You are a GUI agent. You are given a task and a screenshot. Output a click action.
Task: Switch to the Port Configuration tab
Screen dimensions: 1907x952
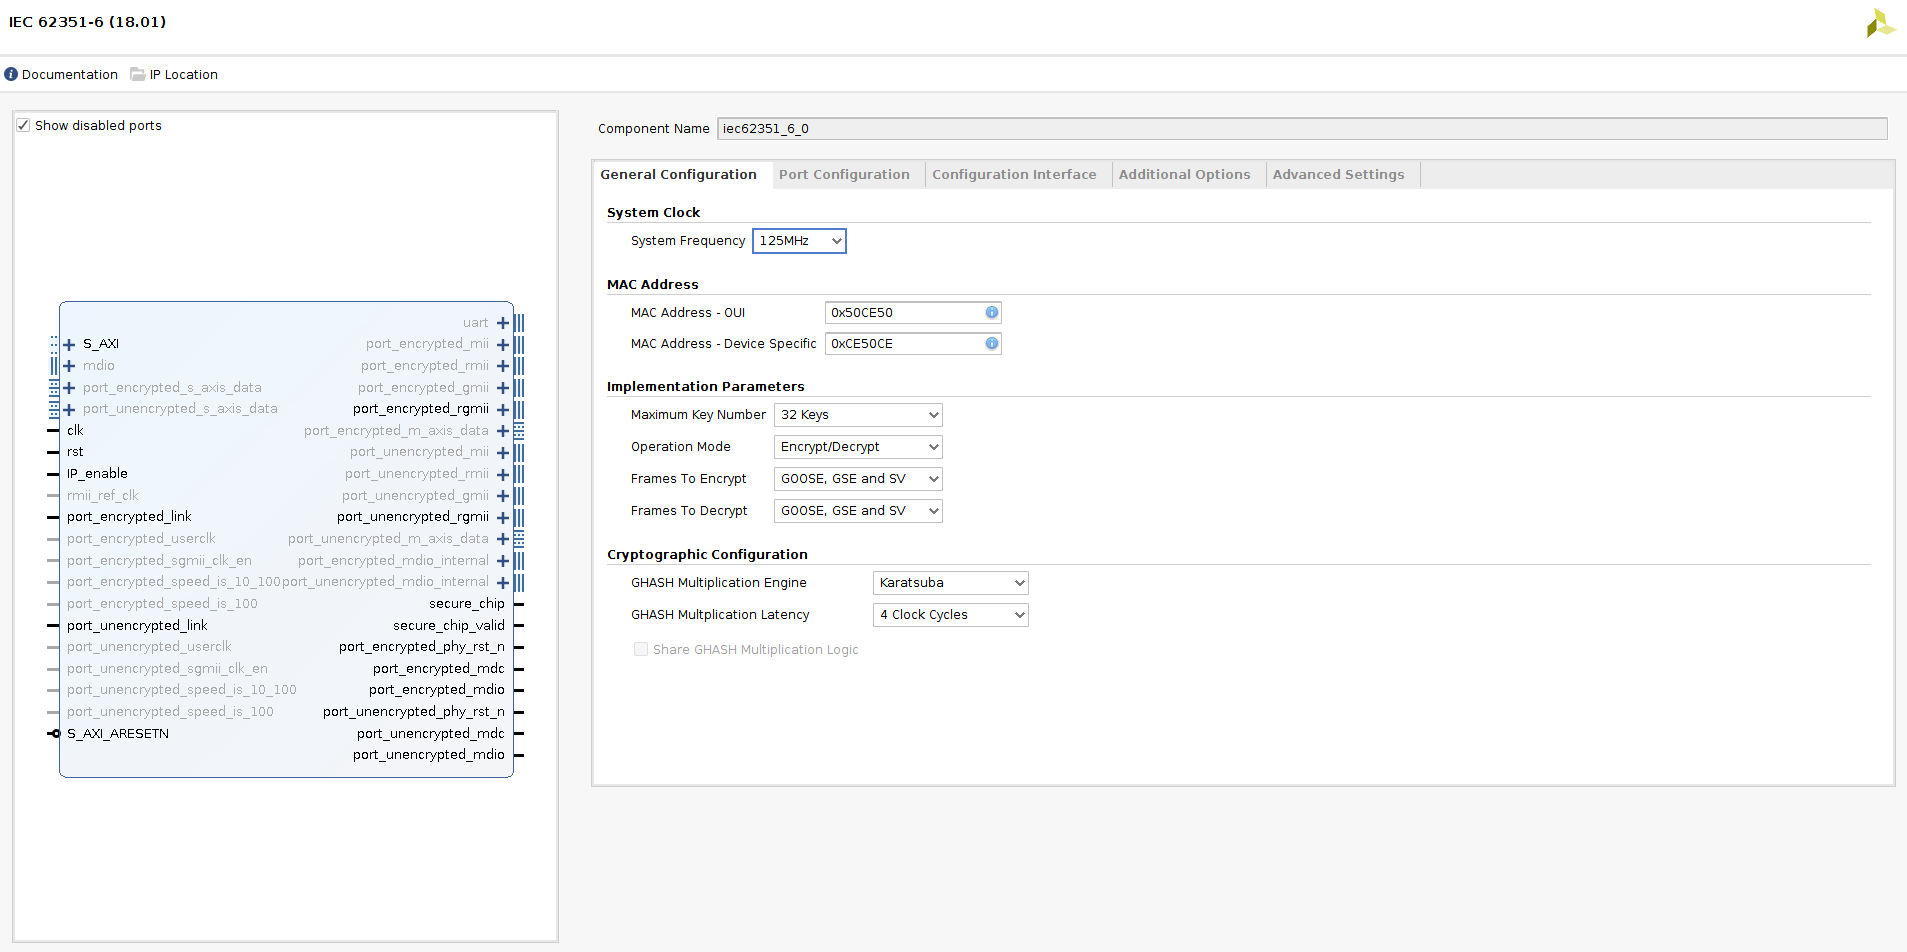click(x=844, y=174)
